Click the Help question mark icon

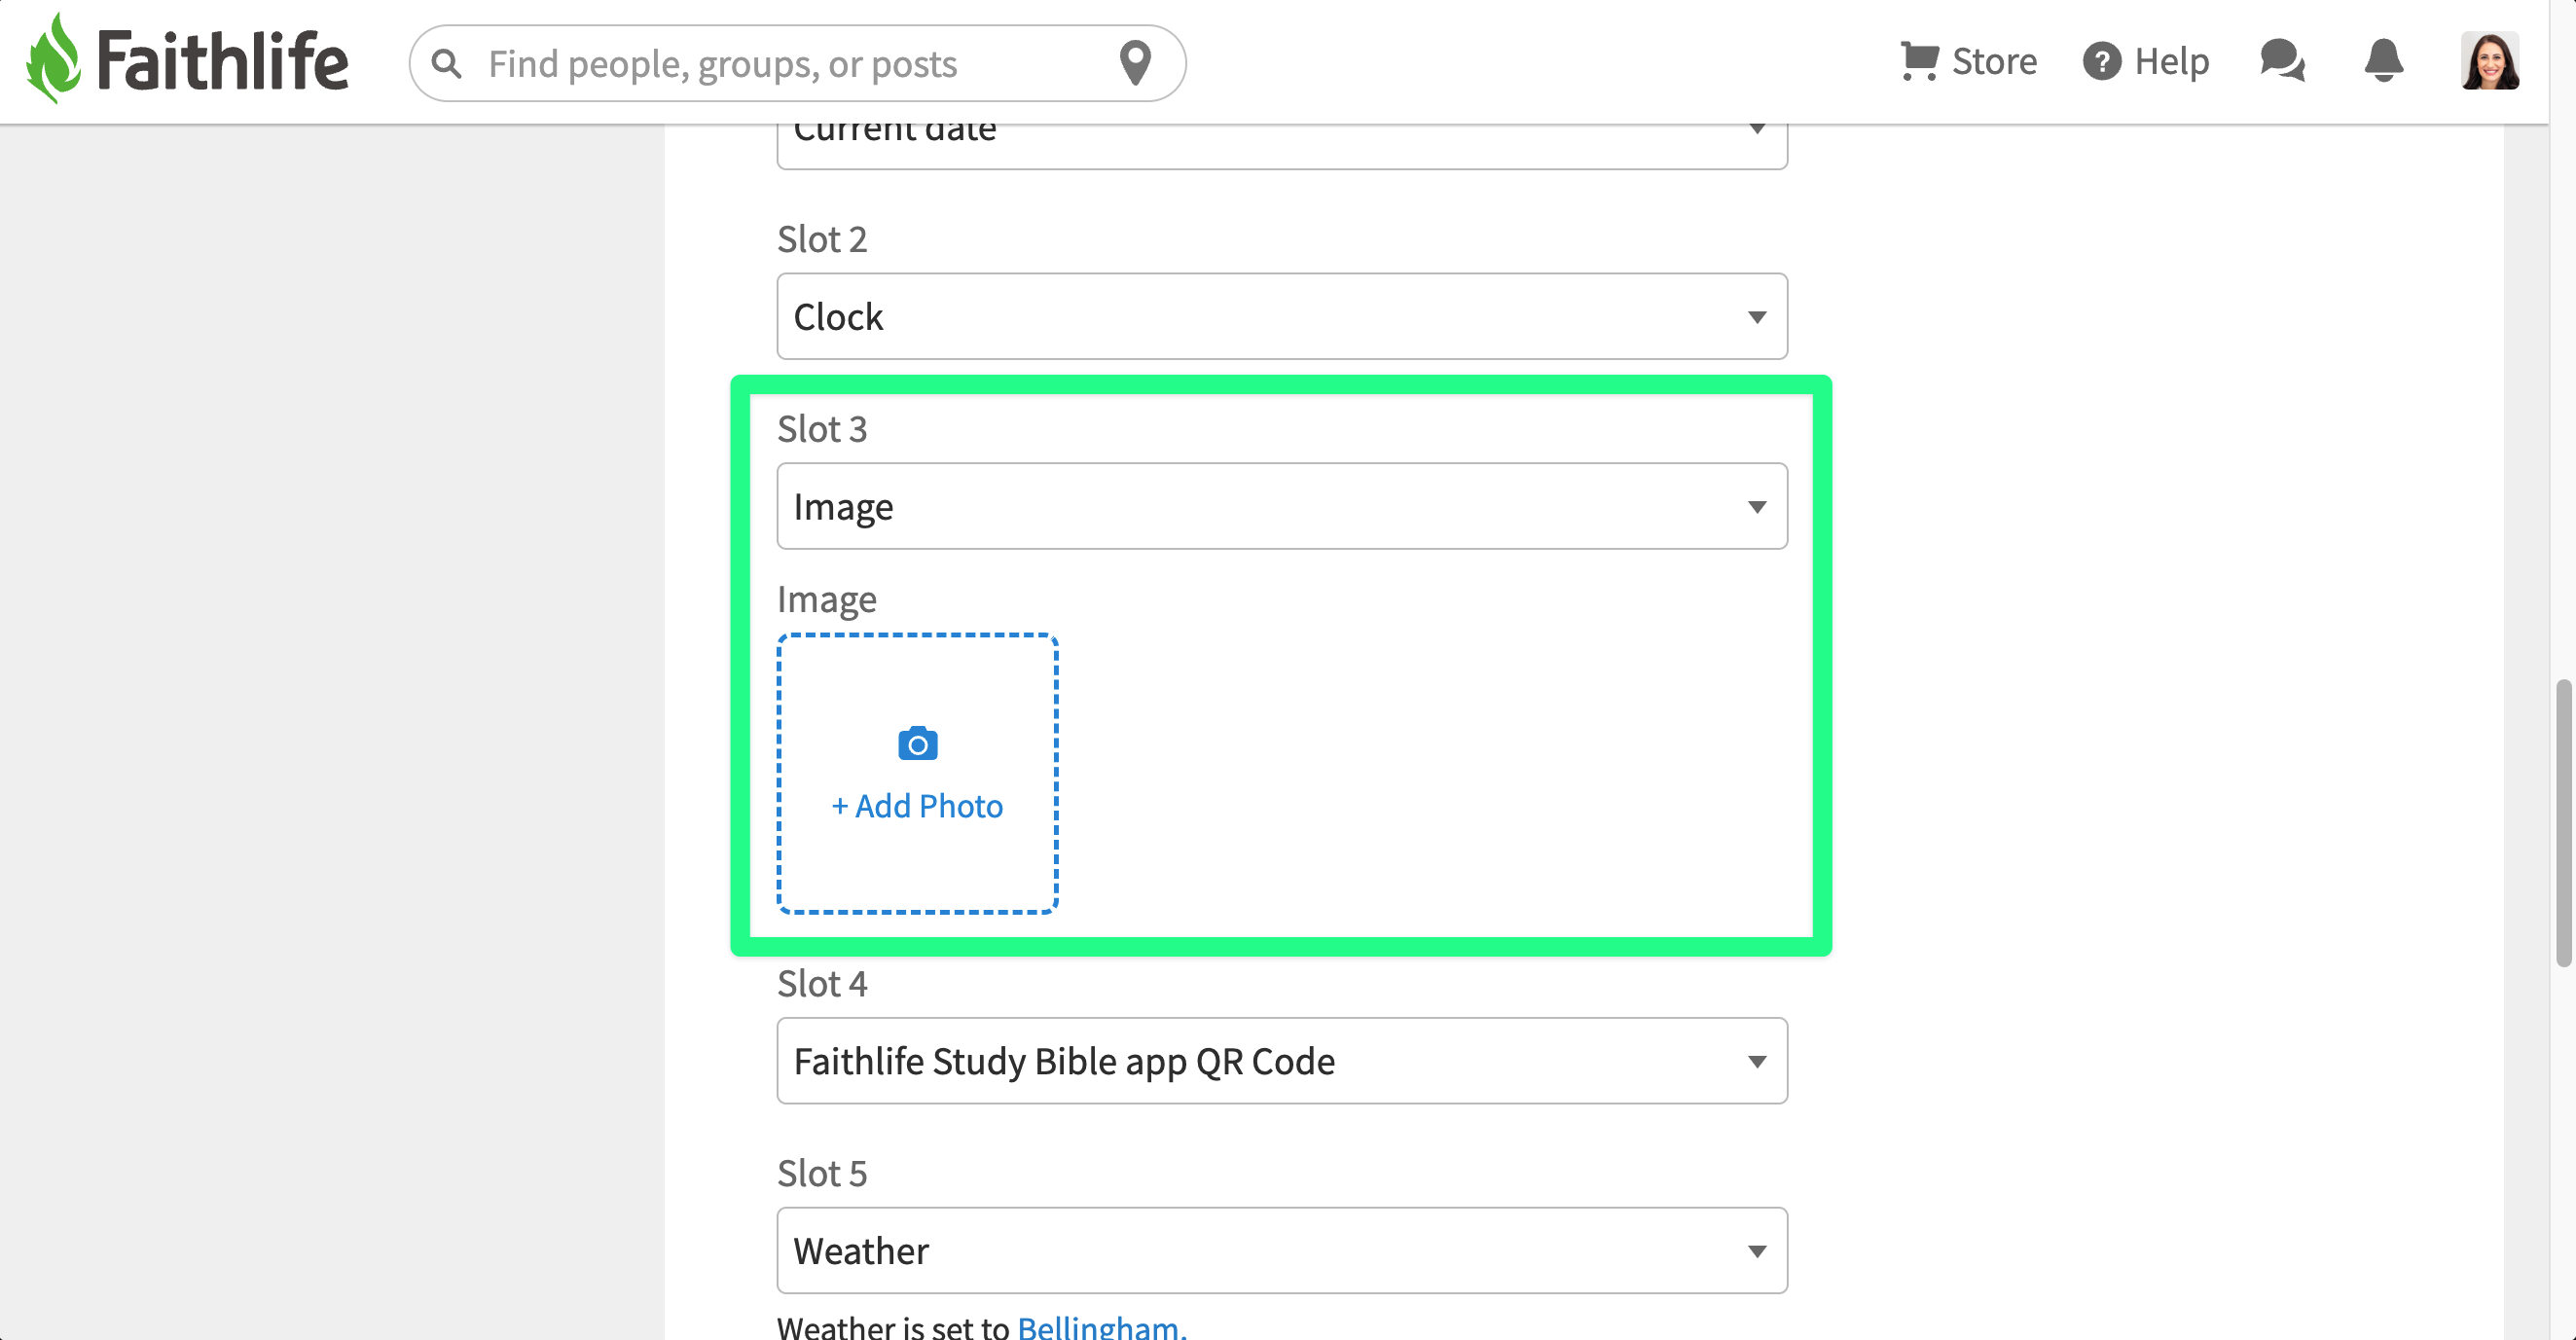coord(2101,61)
